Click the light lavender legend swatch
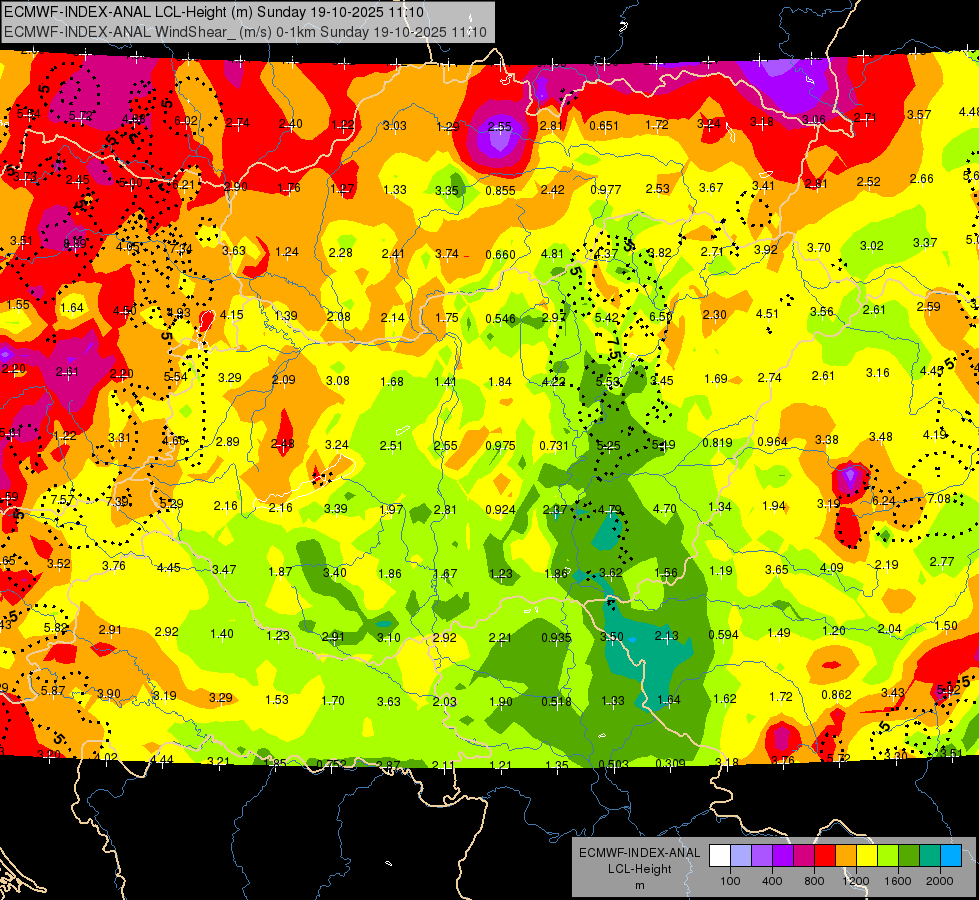 (x=741, y=856)
